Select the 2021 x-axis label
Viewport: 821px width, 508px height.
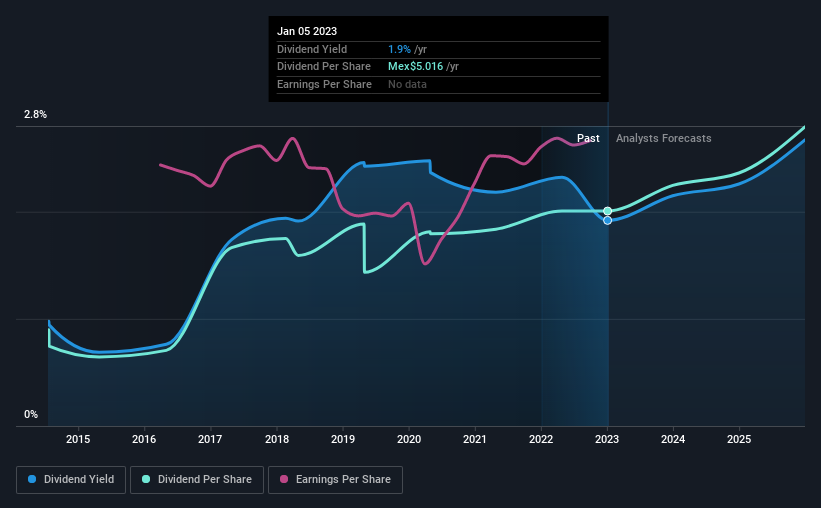click(475, 439)
